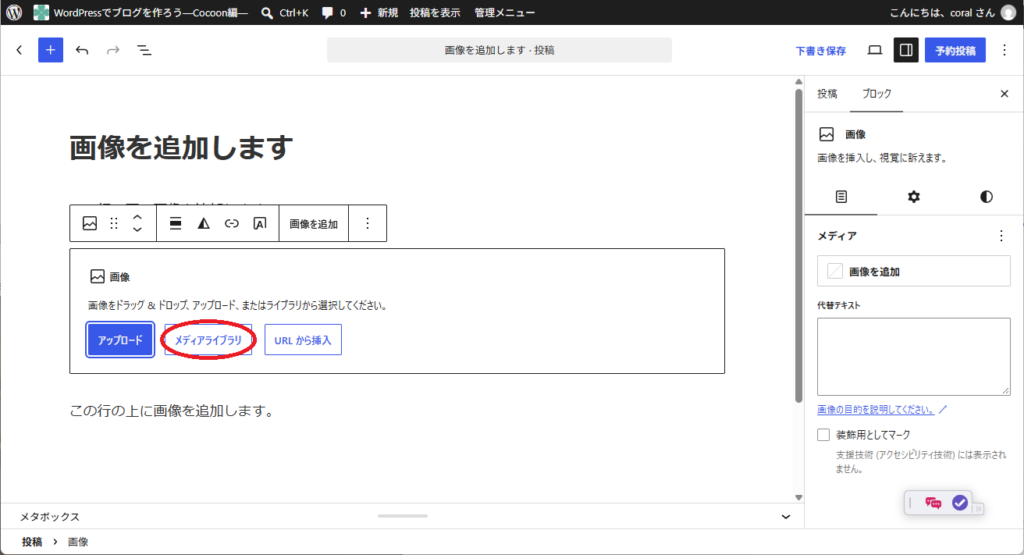Switch to the ブロック sidebar tab

[x=876, y=93]
